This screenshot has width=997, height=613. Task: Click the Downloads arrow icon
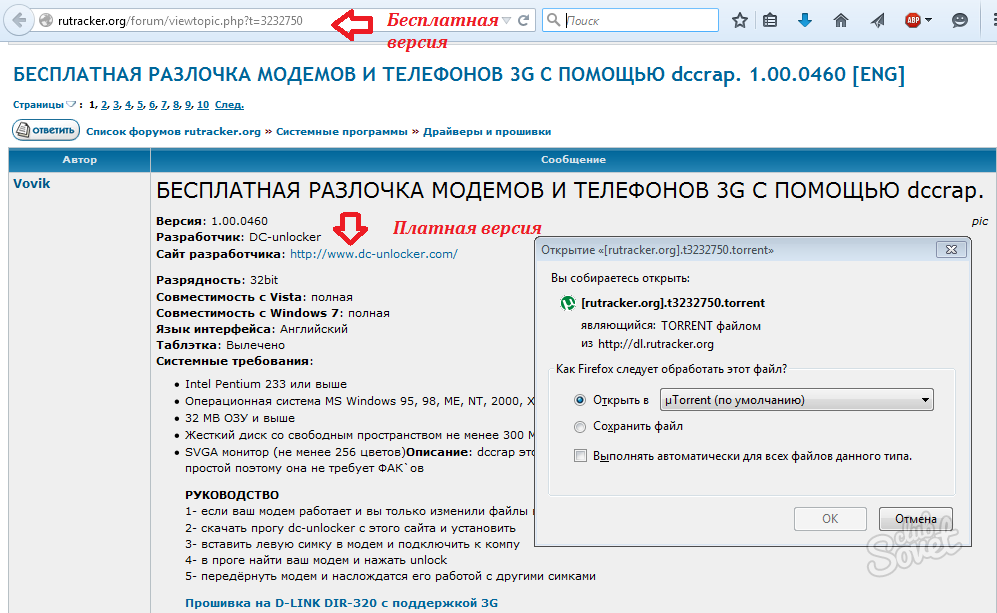point(805,18)
